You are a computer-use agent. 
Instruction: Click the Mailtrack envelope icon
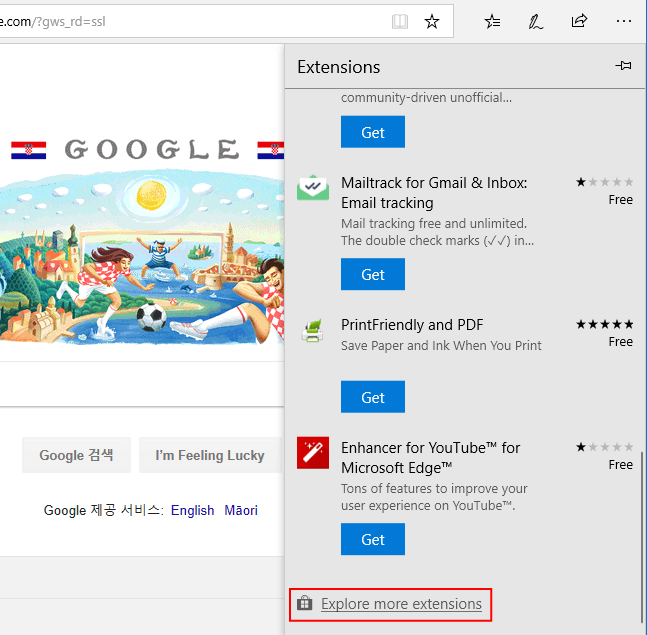313,188
